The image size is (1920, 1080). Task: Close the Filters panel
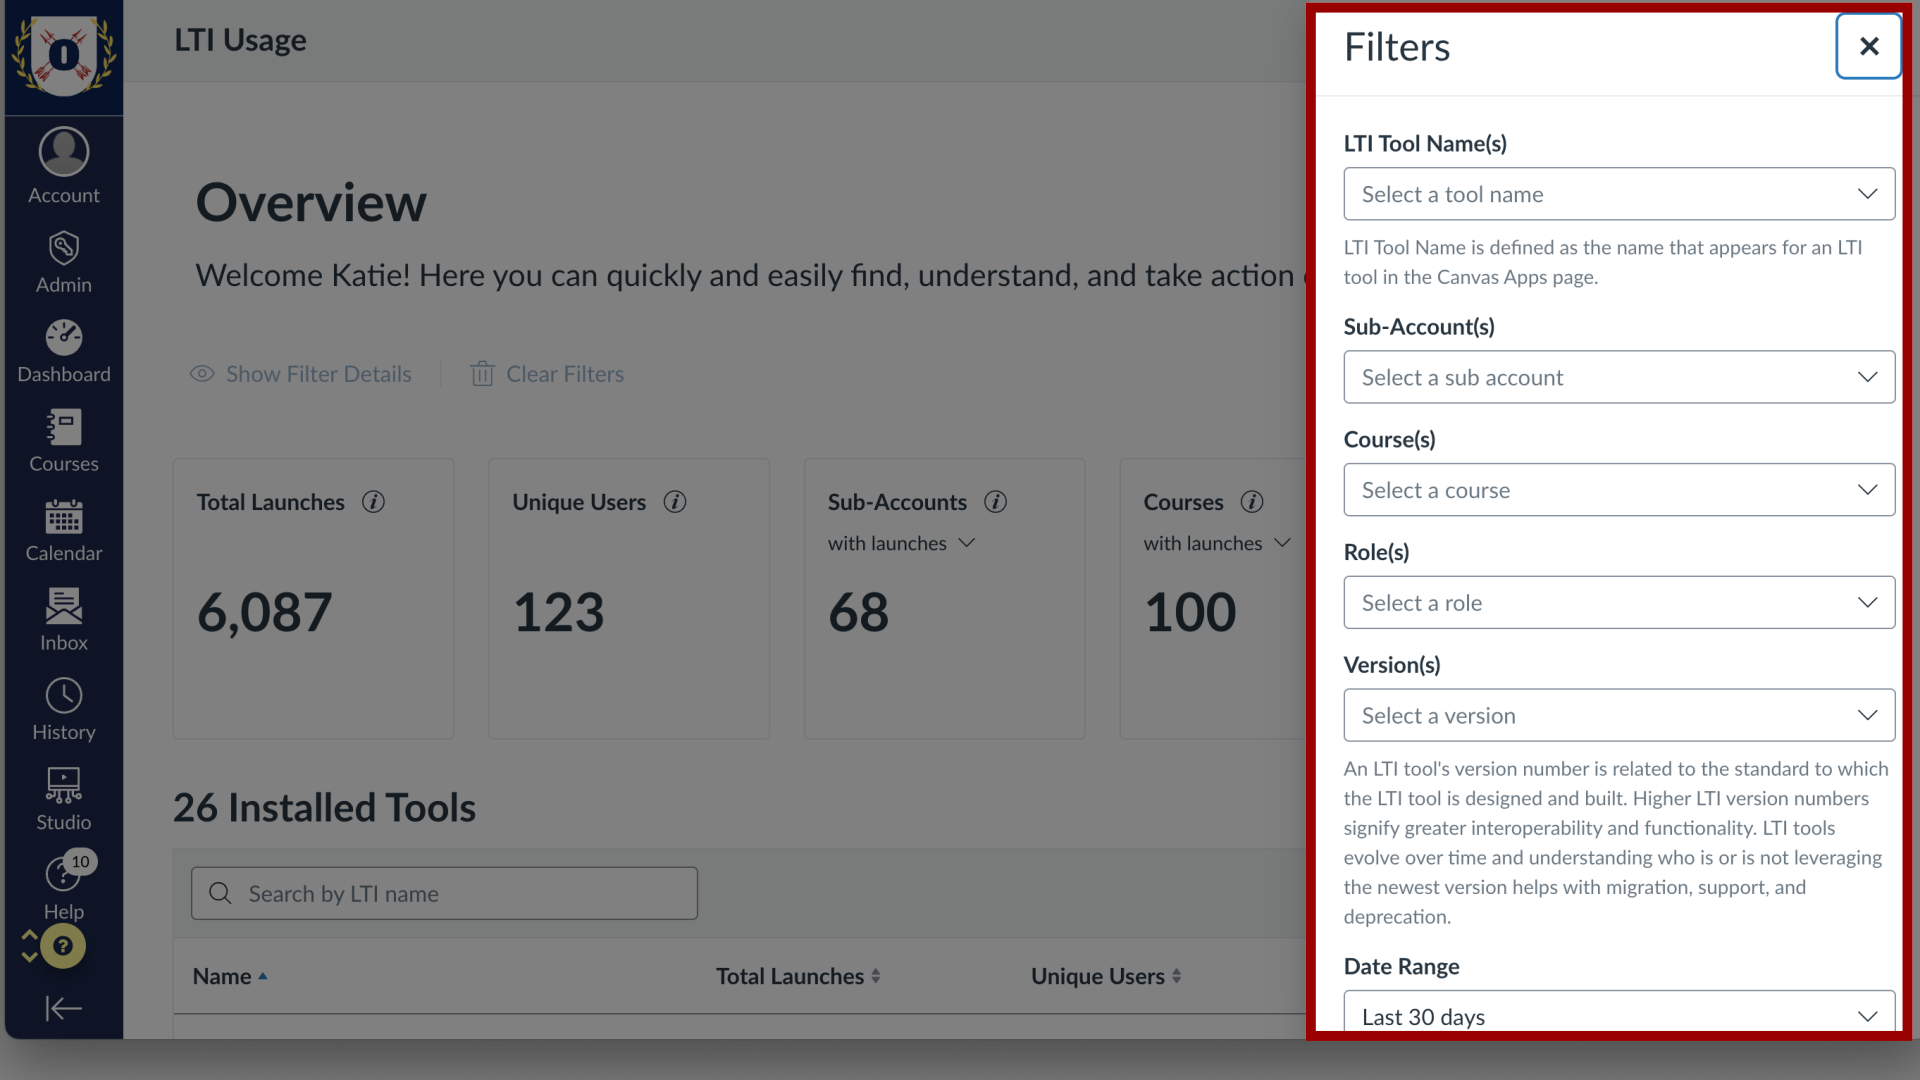click(x=1869, y=46)
